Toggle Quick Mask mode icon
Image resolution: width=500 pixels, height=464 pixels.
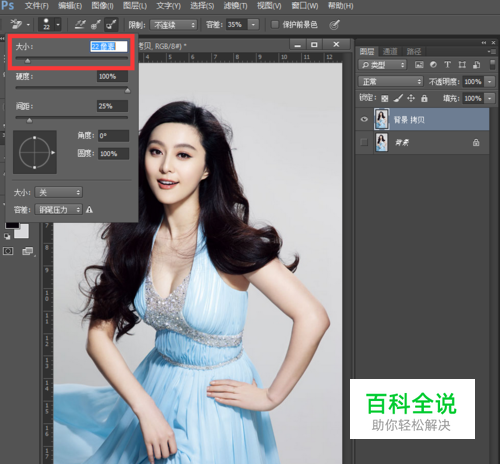click(x=8, y=251)
